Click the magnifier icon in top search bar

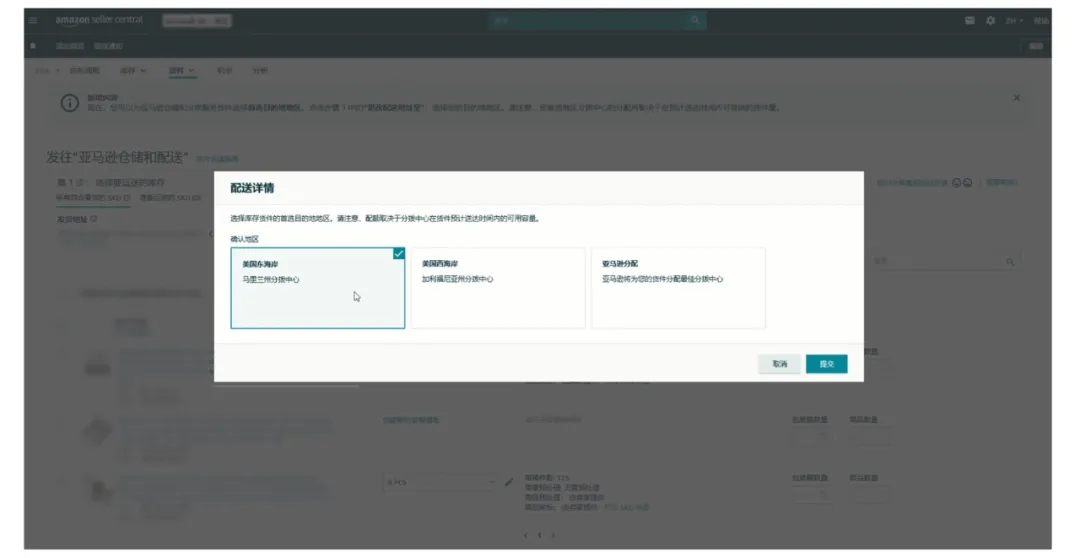[694, 20]
